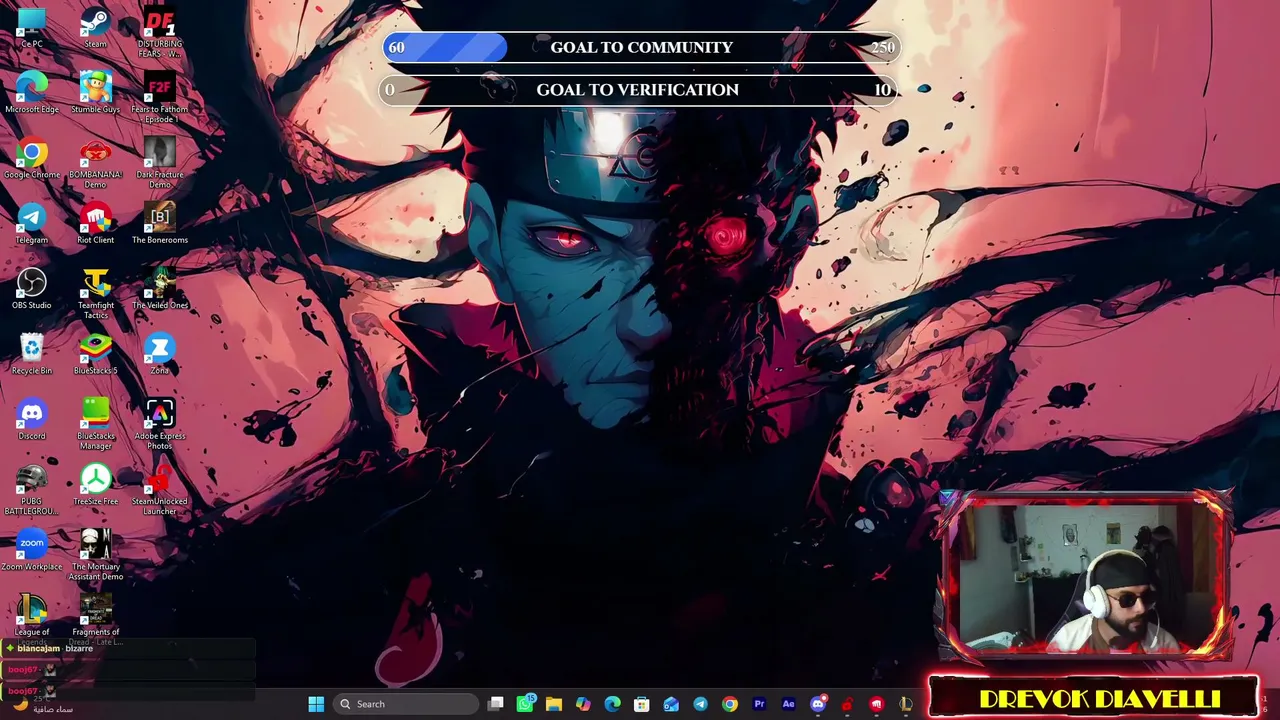The height and width of the screenshot is (720, 1280).
Task: Switch to League of Legends taskbar icon
Action: (x=905, y=704)
